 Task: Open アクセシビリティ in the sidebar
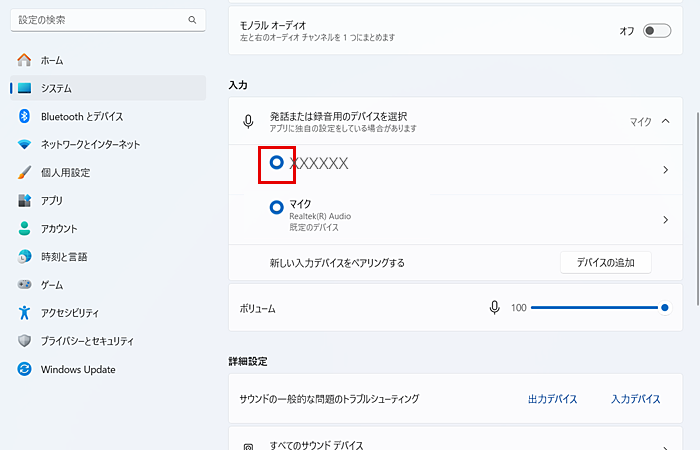[x=108, y=312]
